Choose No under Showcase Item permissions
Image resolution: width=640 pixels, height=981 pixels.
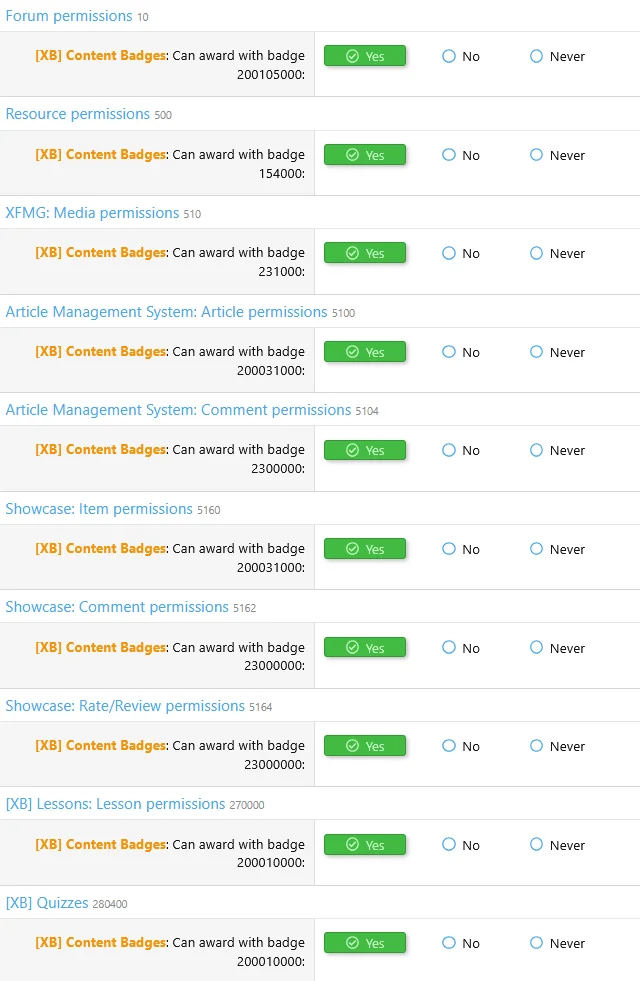click(x=461, y=549)
